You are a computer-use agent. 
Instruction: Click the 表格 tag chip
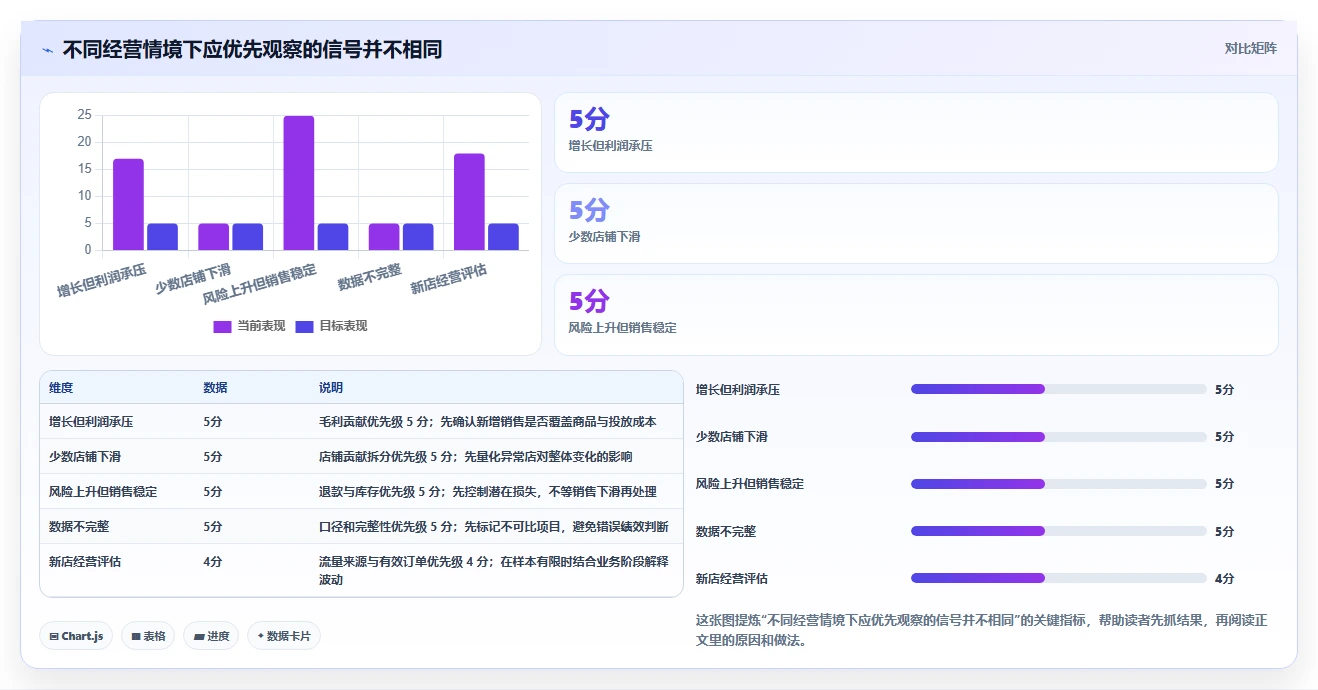coord(148,636)
